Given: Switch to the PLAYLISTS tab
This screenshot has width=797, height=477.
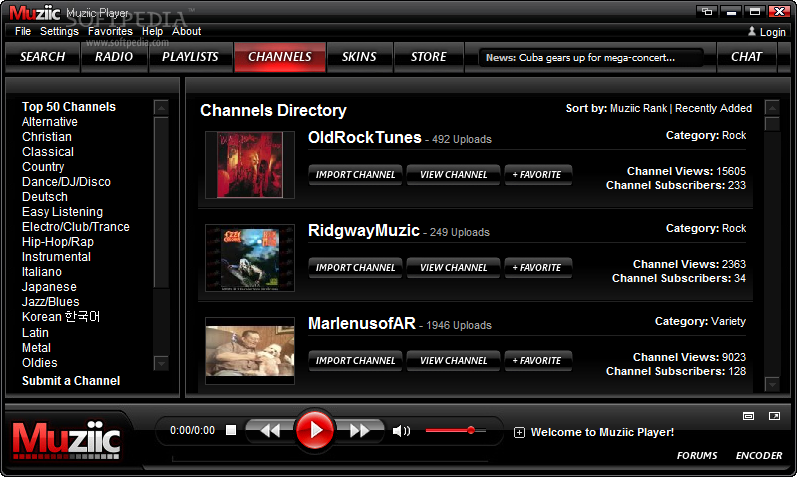Looking at the screenshot, I should point(190,57).
